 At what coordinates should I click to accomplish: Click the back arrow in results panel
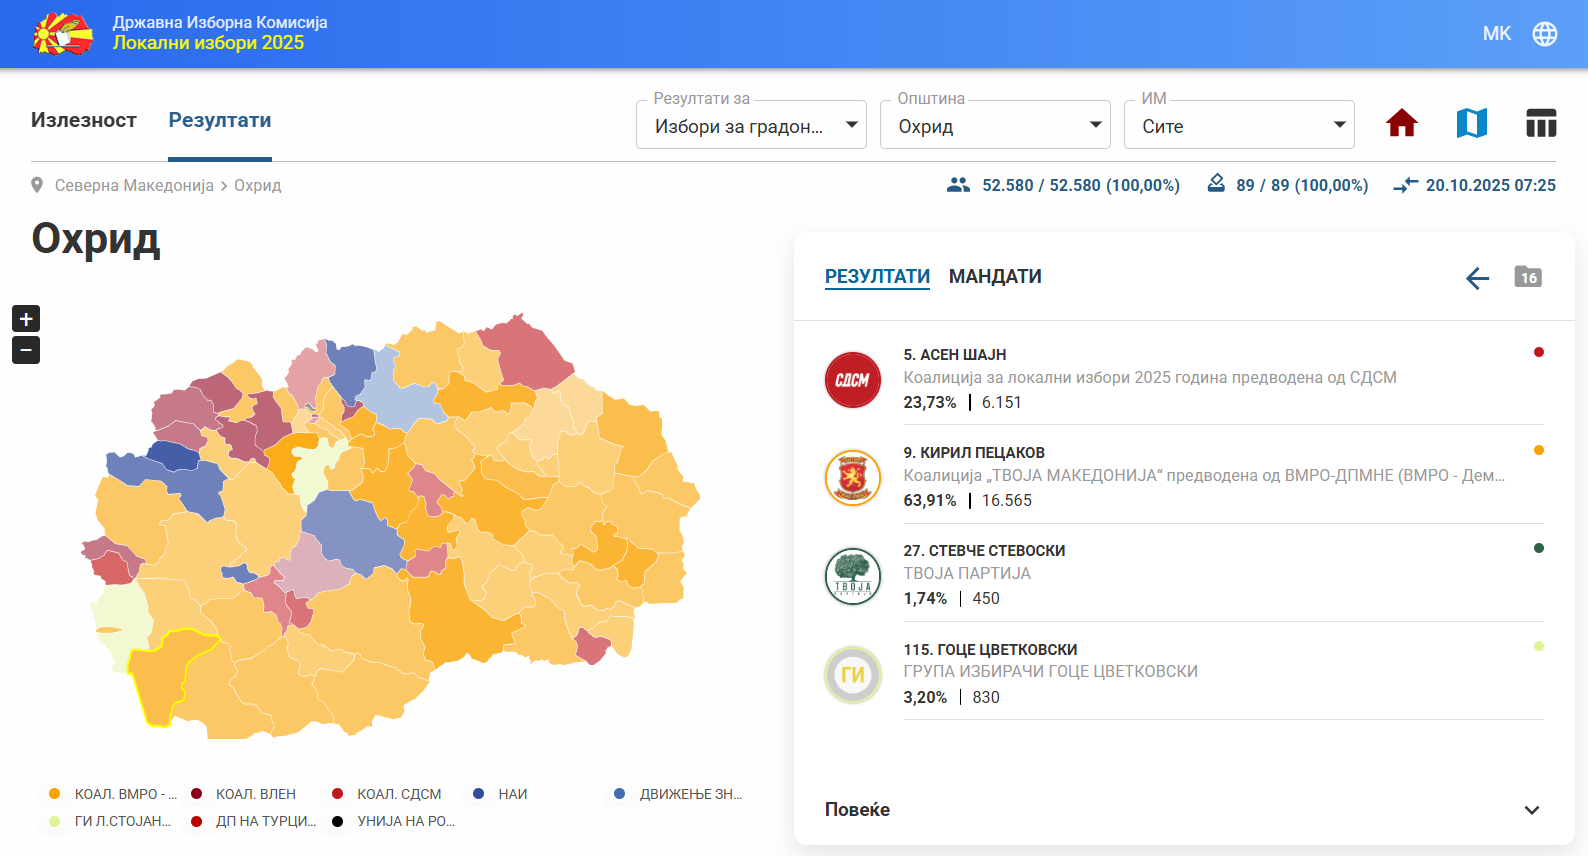coord(1477,278)
